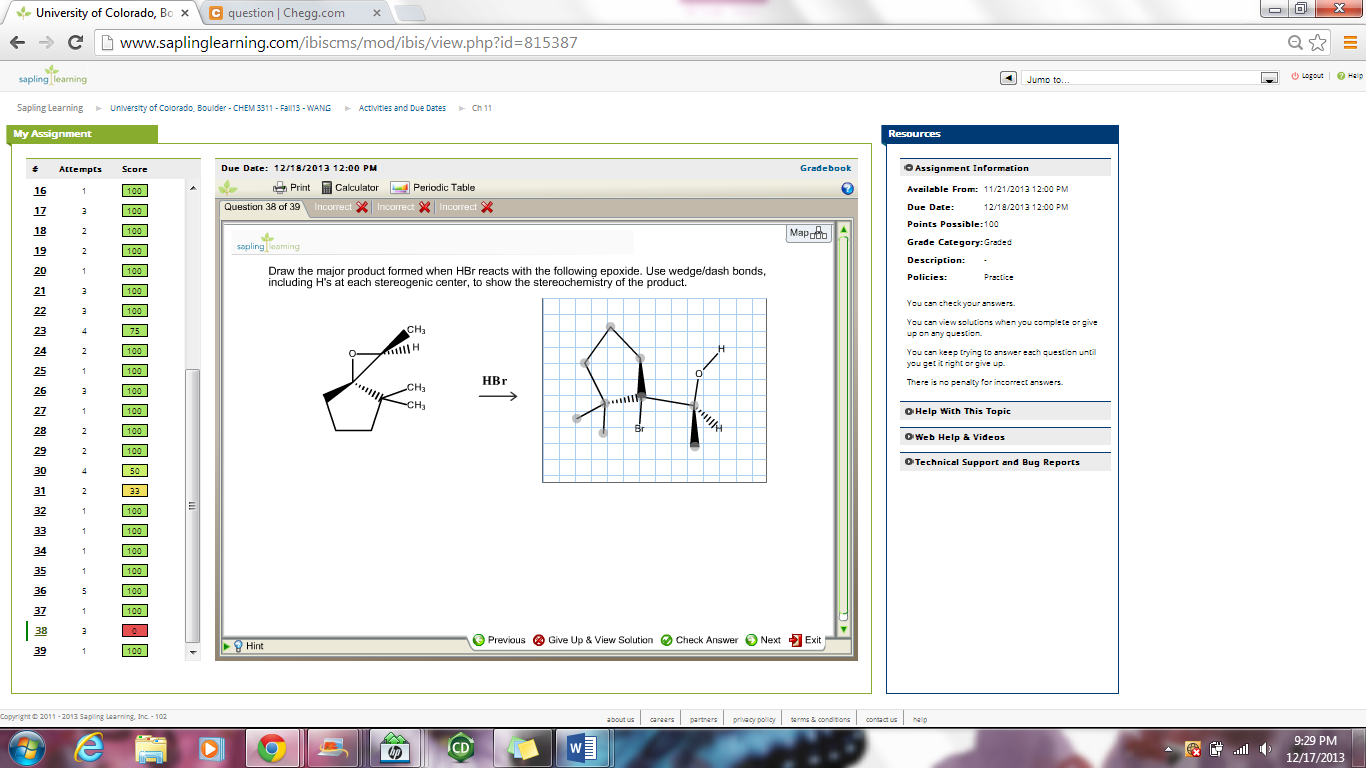The width and height of the screenshot is (1366, 768).
Task: Reload the current page
Action: [x=75, y=43]
